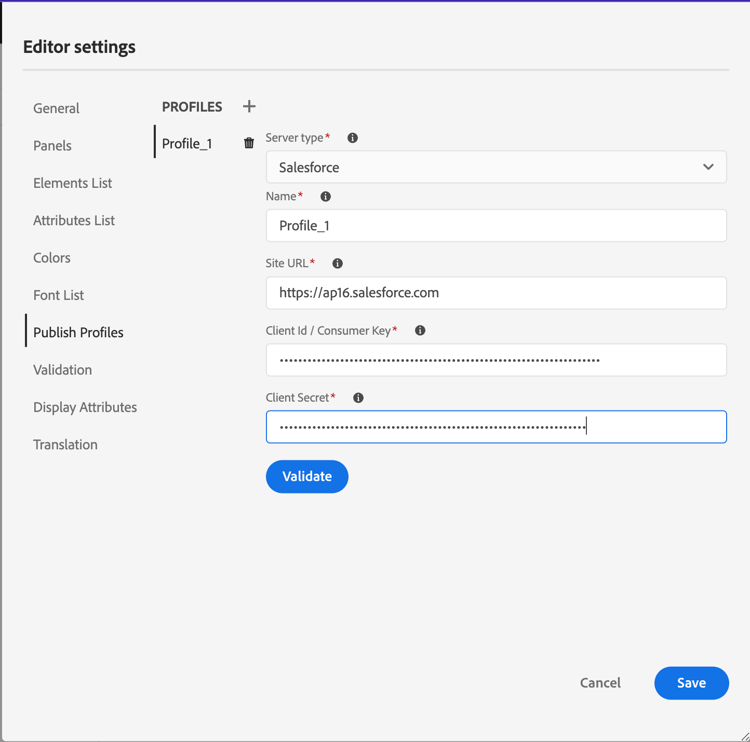Go to Font List tab

point(58,295)
